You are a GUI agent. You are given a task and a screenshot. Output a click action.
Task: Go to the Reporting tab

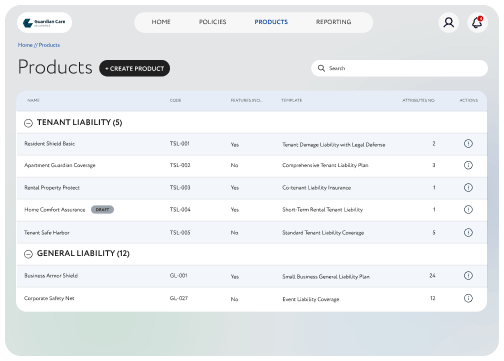point(333,22)
